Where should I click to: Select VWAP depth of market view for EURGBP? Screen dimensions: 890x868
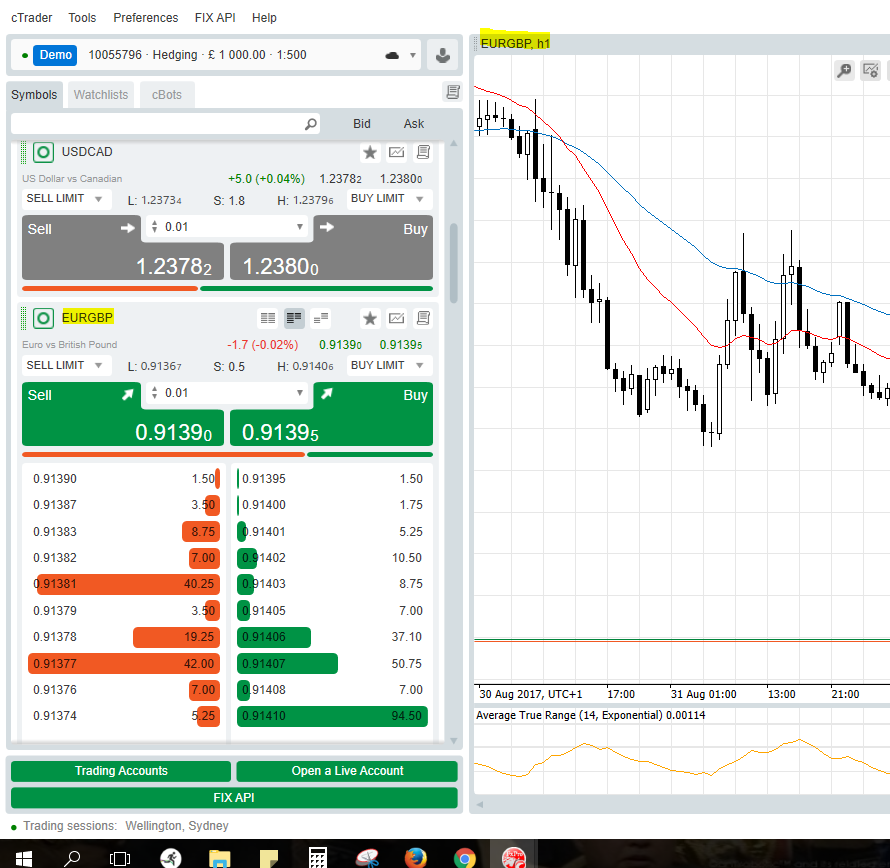point(321,318)
